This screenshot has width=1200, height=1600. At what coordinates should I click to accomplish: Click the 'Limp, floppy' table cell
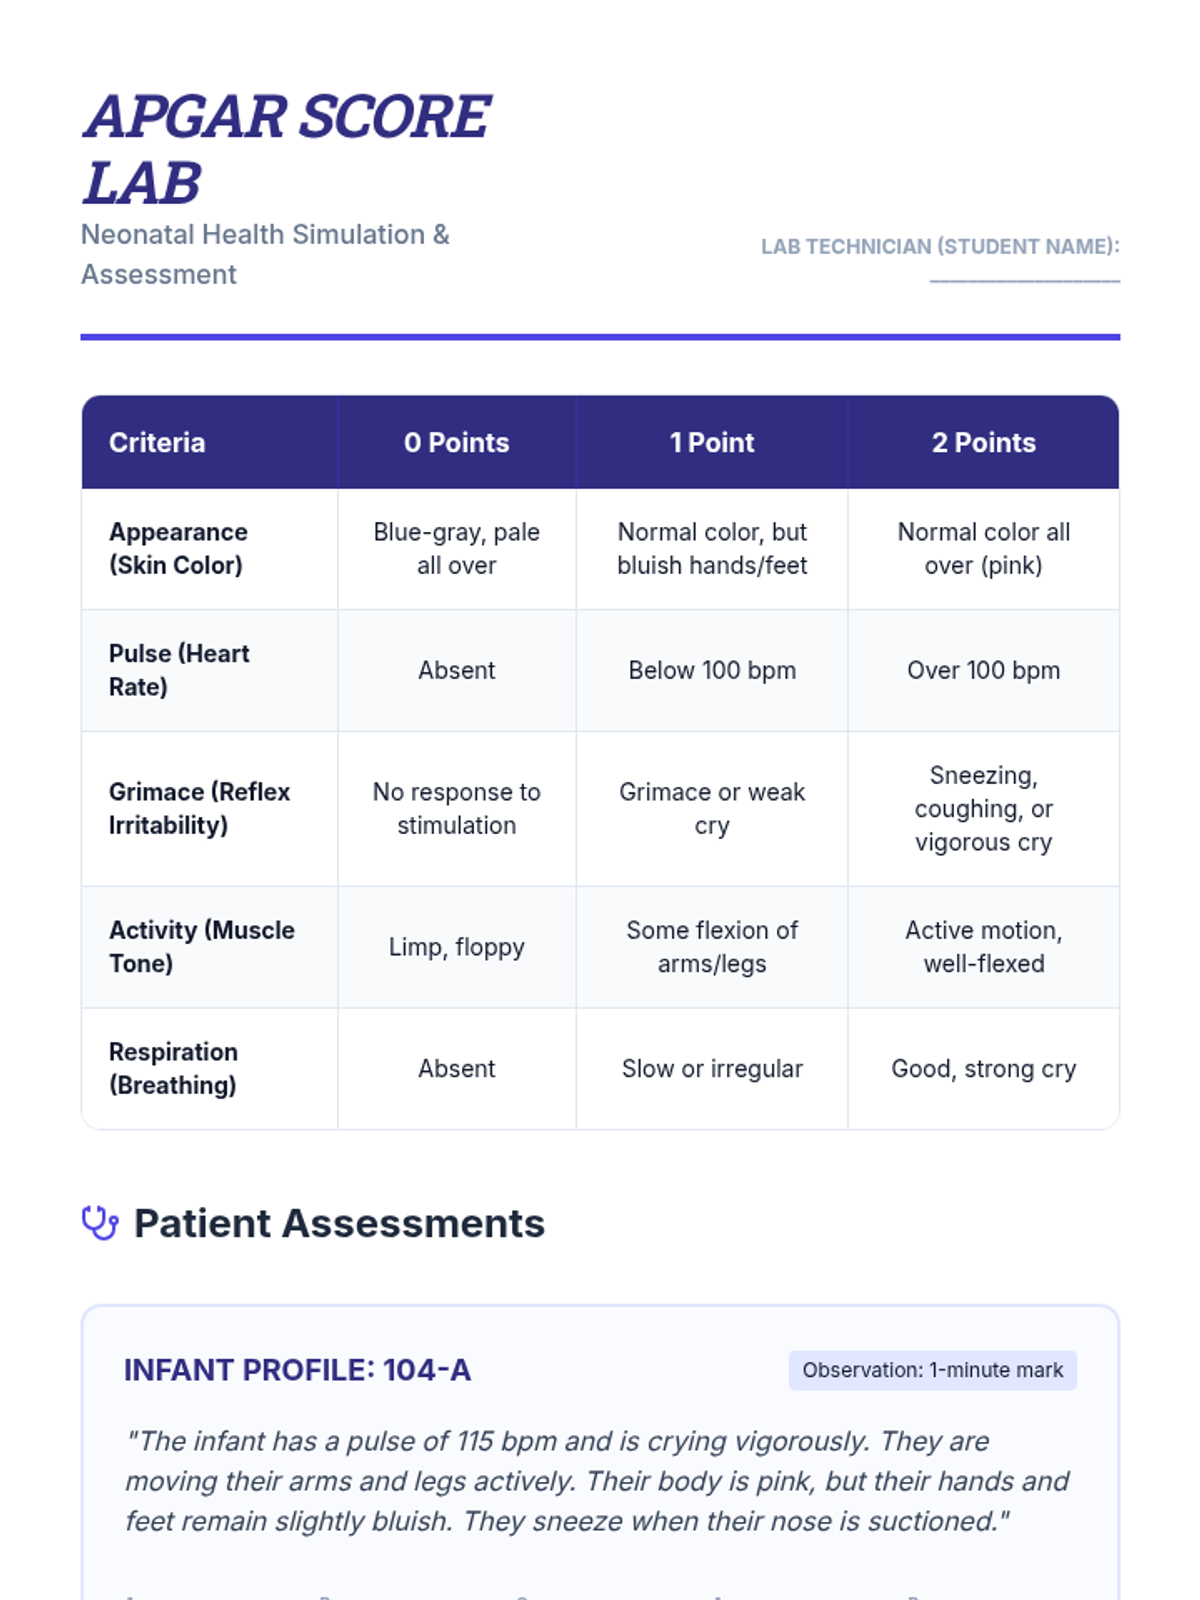tap(456, 947)
